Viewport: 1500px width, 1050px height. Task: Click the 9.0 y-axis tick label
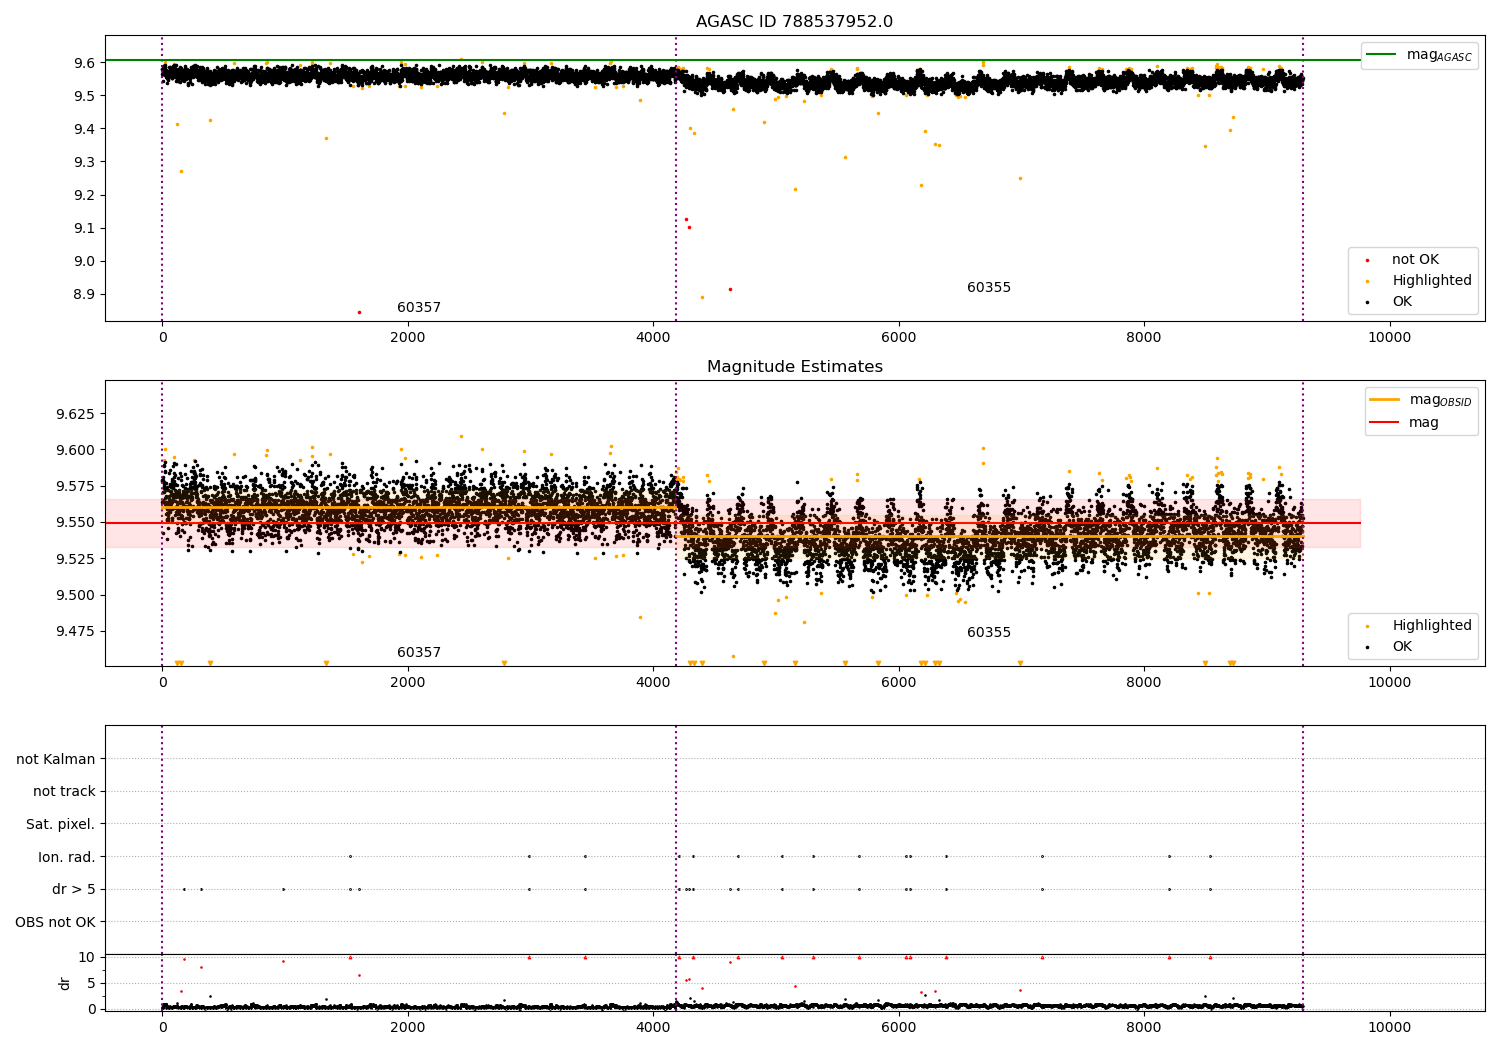(85, 262)
